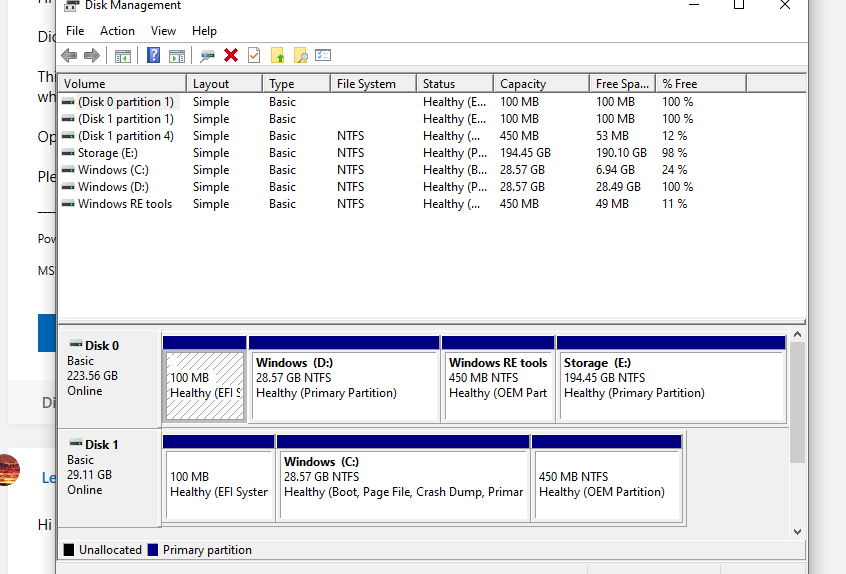This screenshot has width=846, height=574.
Task: Click the Disk 0 drive icon
Action: [76, 344]
